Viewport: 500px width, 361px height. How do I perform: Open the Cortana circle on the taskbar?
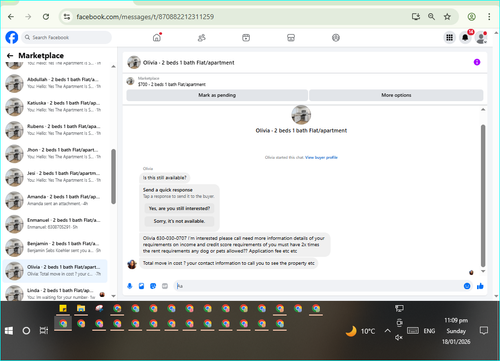26,331
